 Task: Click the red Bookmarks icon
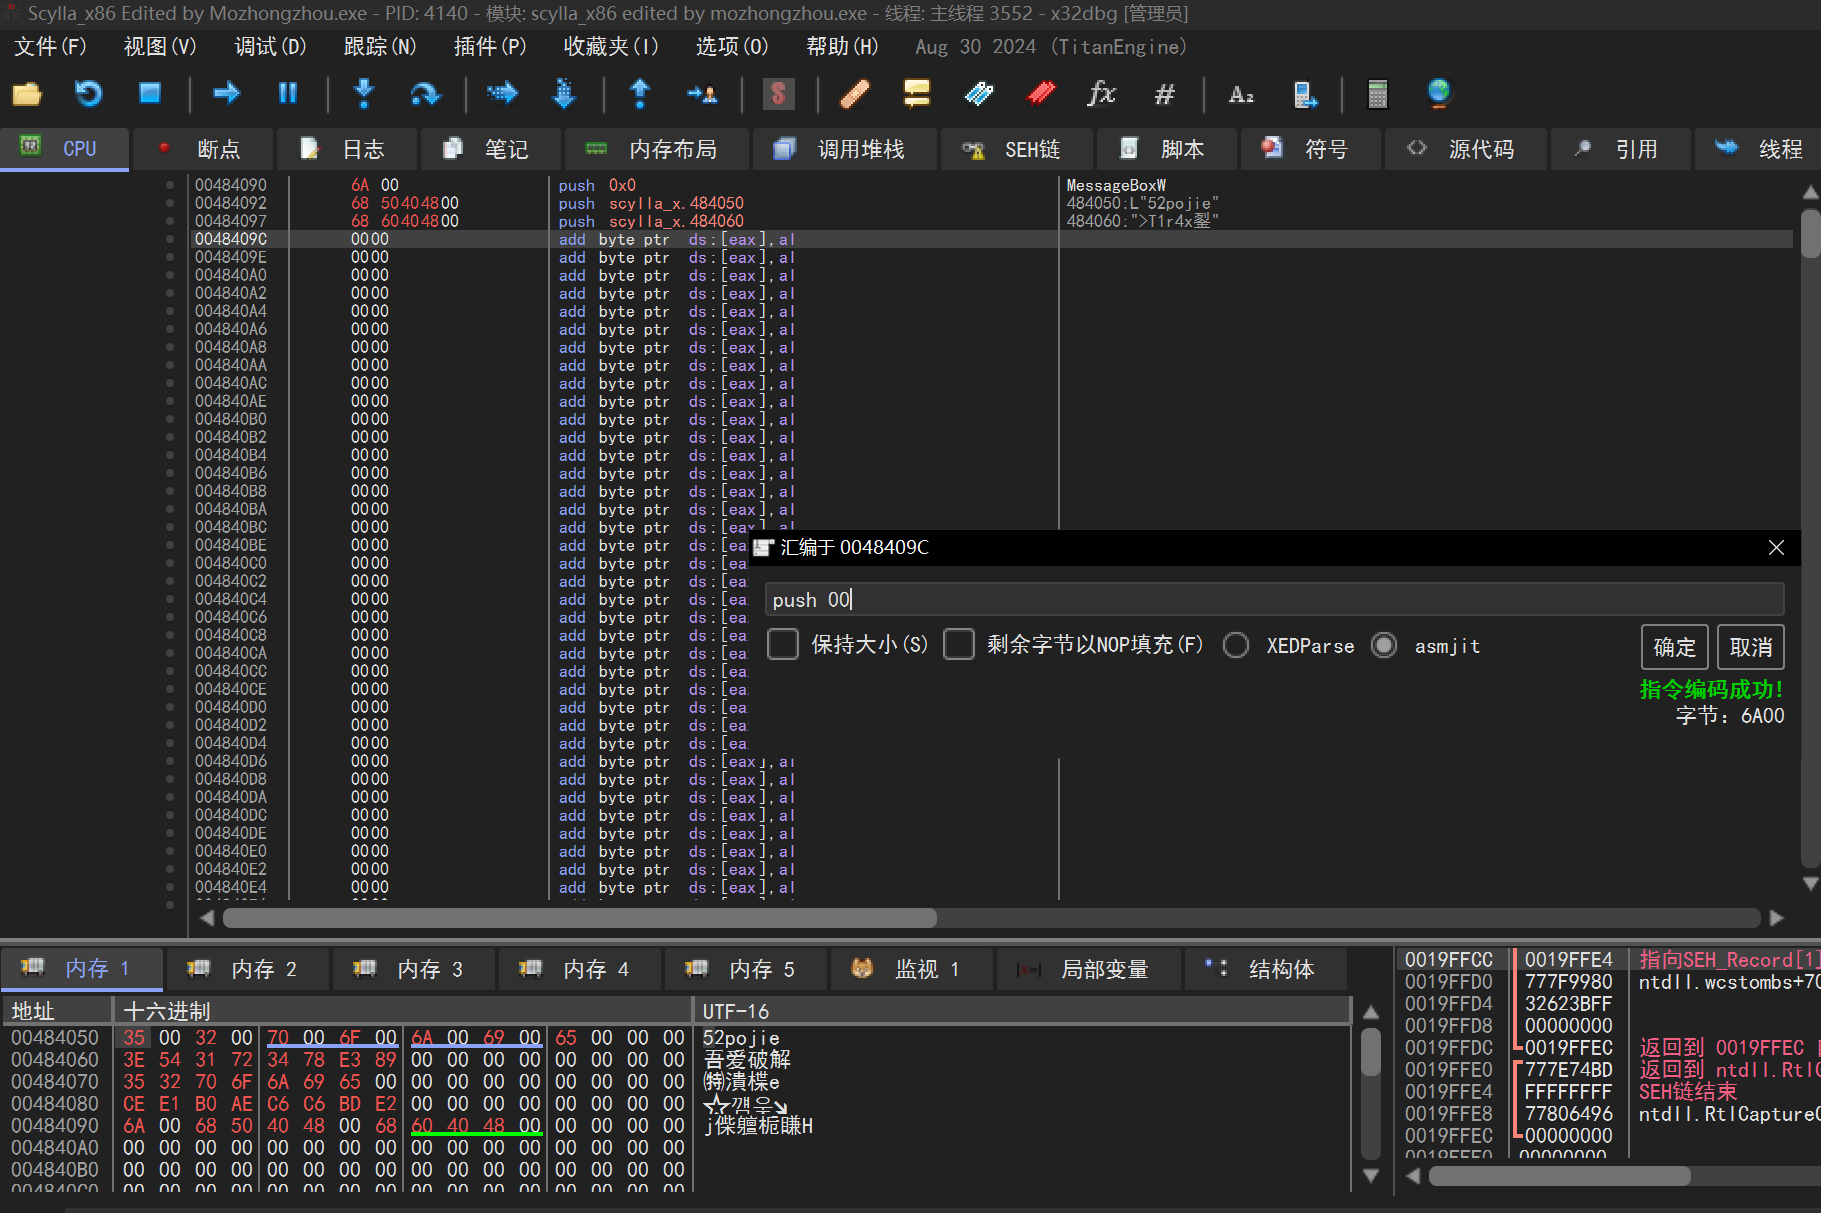point(1041,94)
